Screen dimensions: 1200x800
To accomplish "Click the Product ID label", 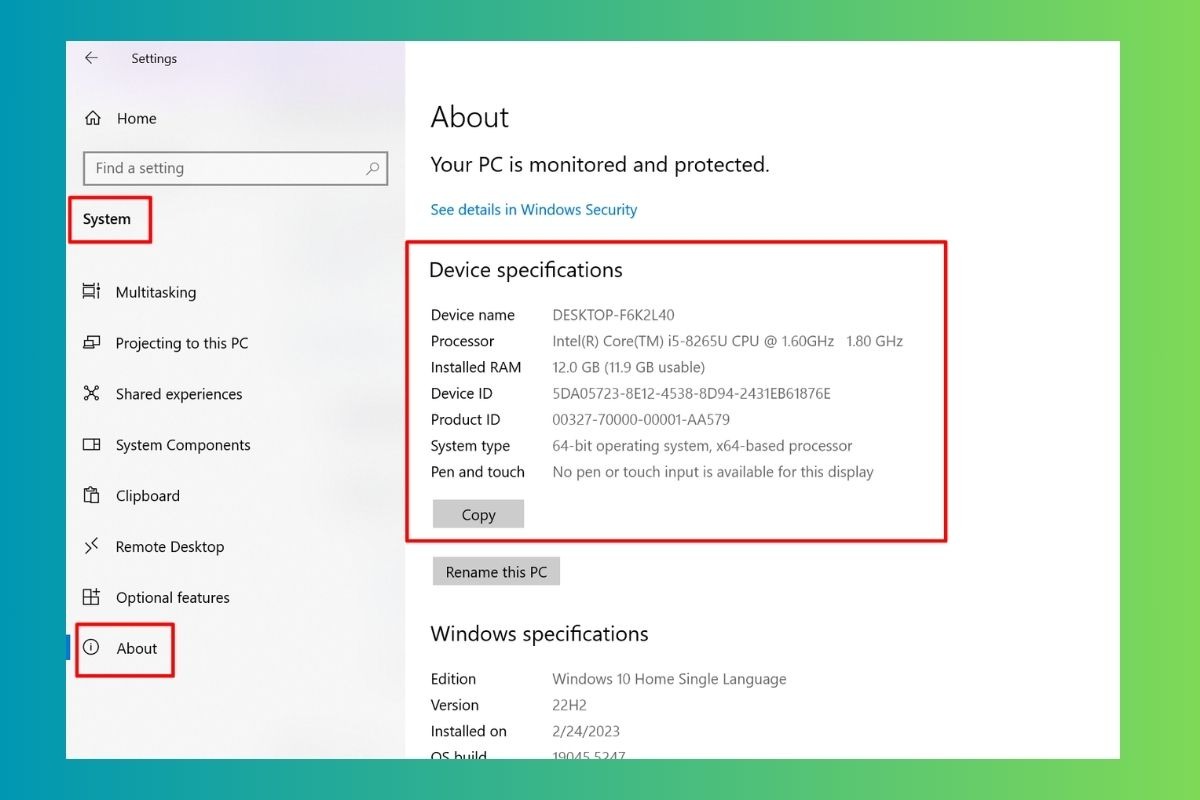I will [x=466, y=420].
